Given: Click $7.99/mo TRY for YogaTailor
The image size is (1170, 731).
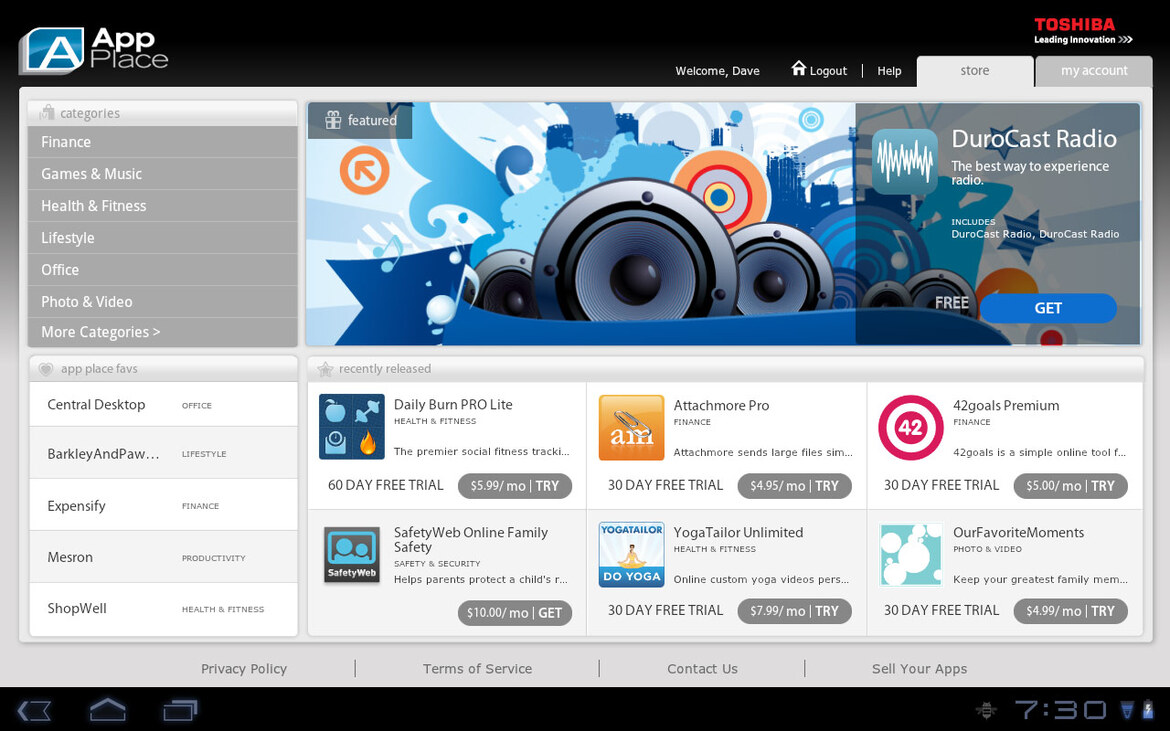Looking at the screenshot, I should tap(795, 611).
